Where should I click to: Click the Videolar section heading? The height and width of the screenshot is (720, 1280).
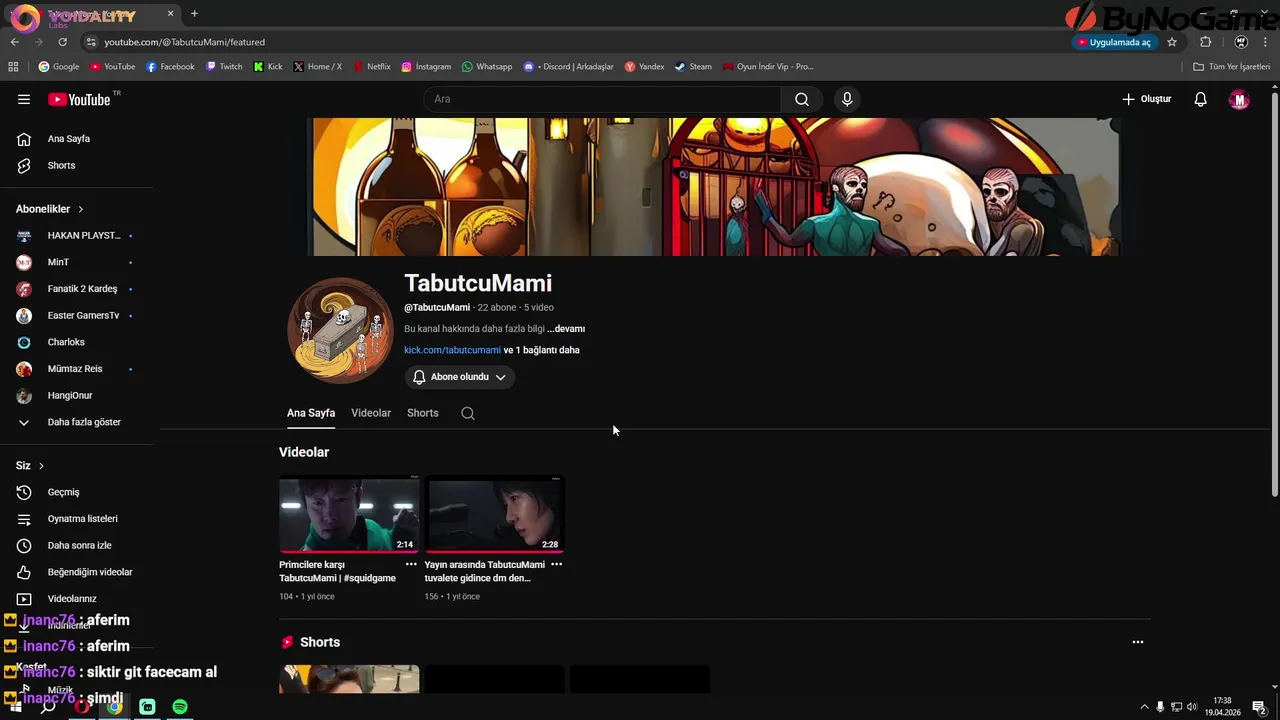(x=304, y=452)
